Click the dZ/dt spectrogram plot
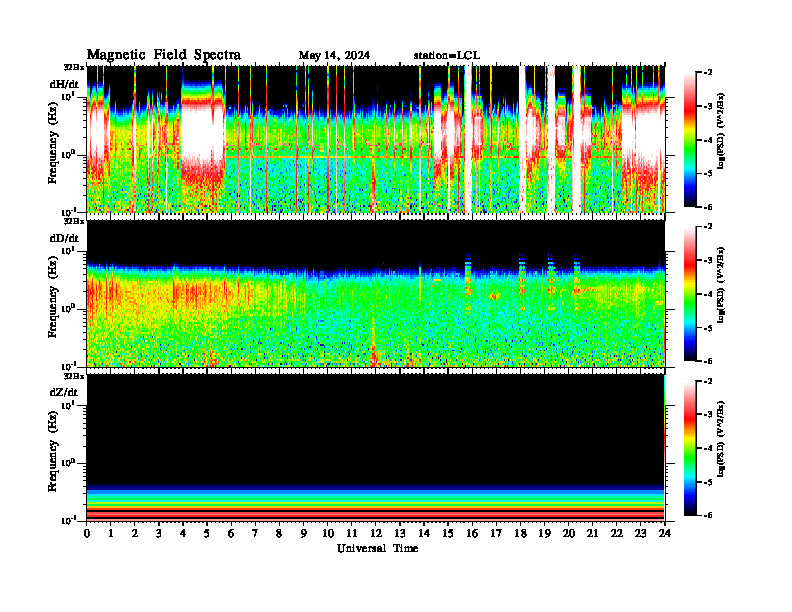 pyautogui.click(x=376, y=447)
